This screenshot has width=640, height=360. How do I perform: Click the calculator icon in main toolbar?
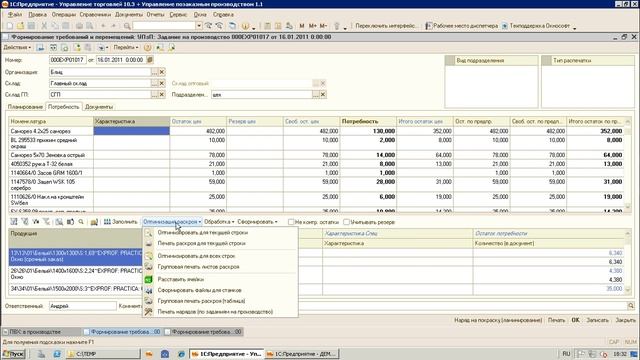coord(267,26)
